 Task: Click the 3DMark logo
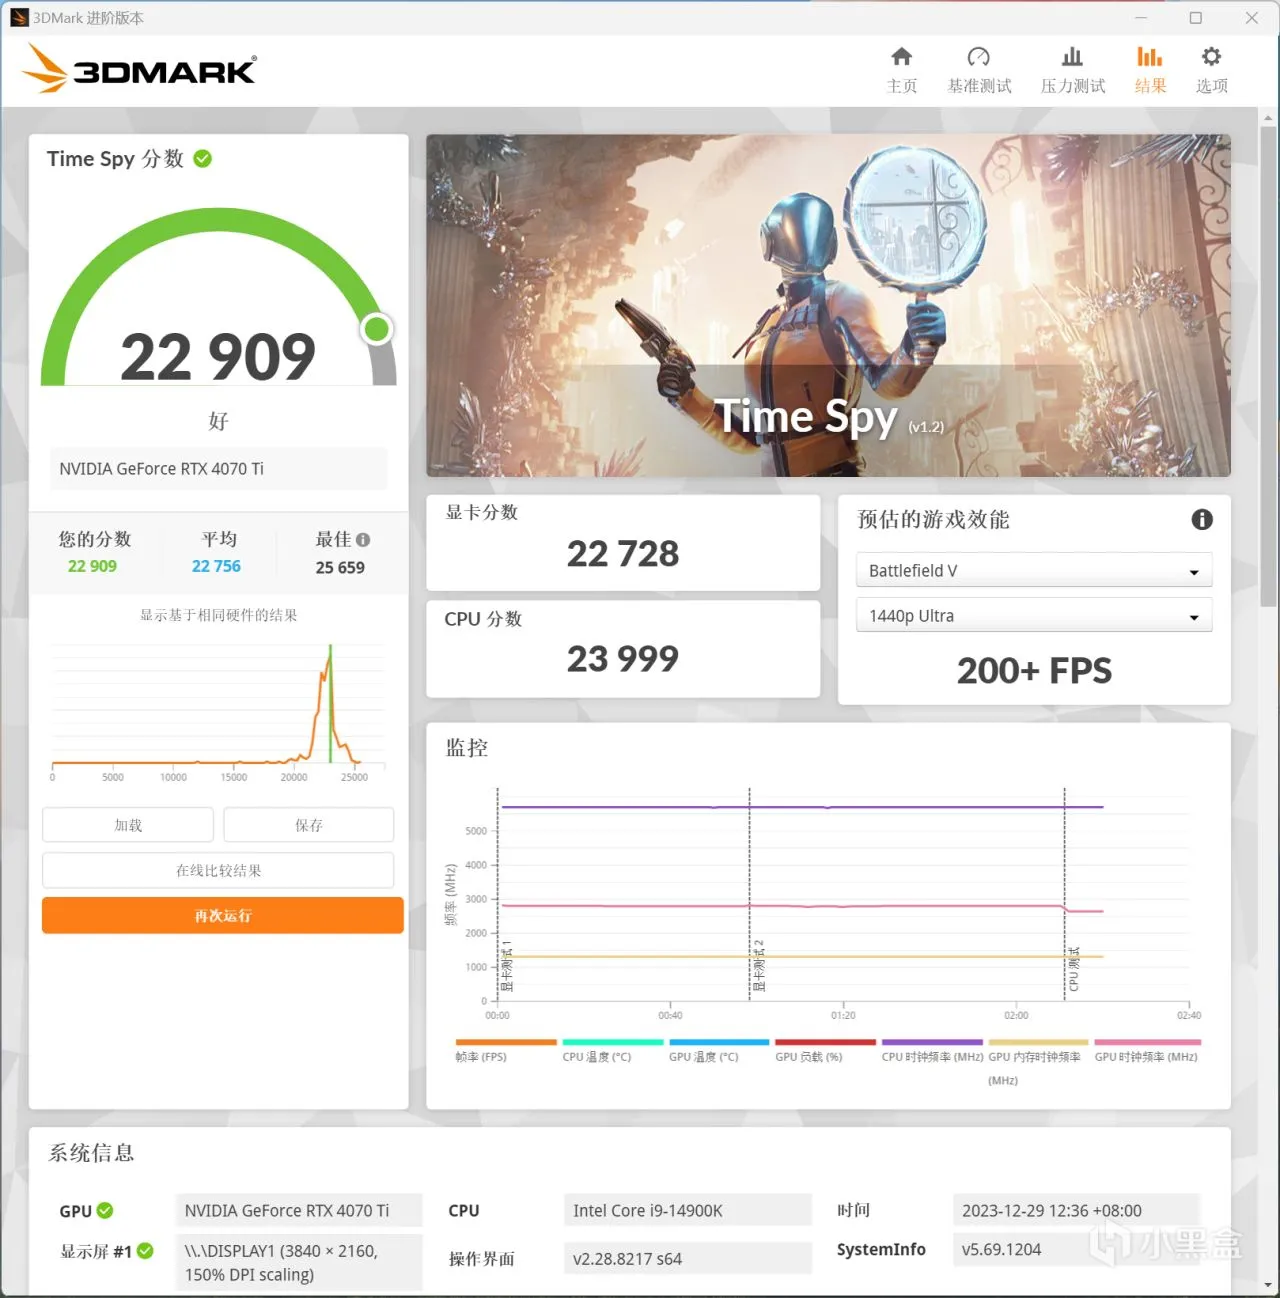click(139, 69)
